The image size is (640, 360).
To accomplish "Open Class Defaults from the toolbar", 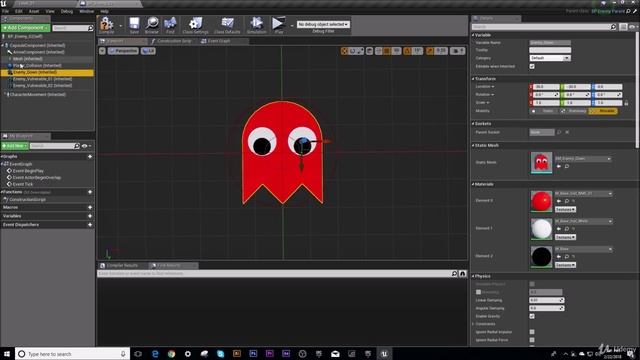I will pyautogui.click(x=227, y=25).
